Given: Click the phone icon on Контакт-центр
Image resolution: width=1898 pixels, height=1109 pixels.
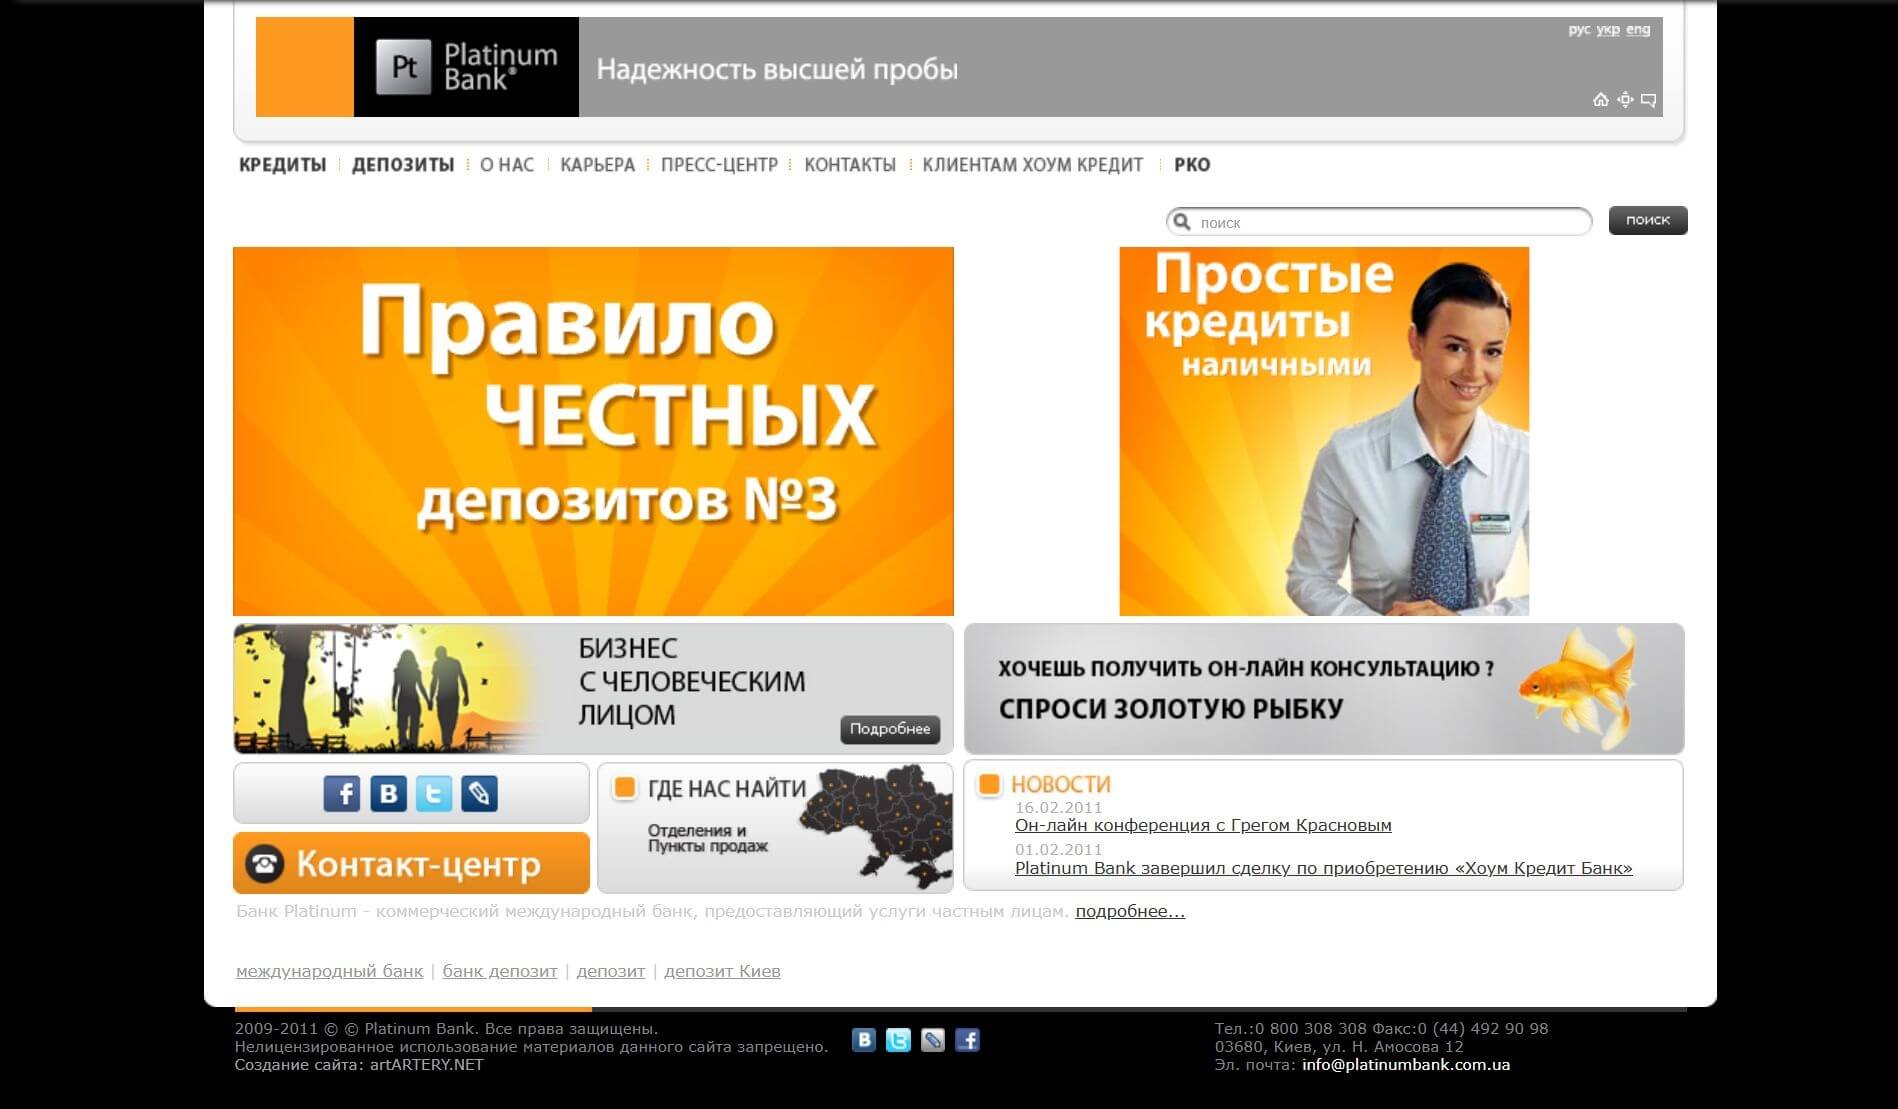Looking at the screenshot, I should [265, 863].
